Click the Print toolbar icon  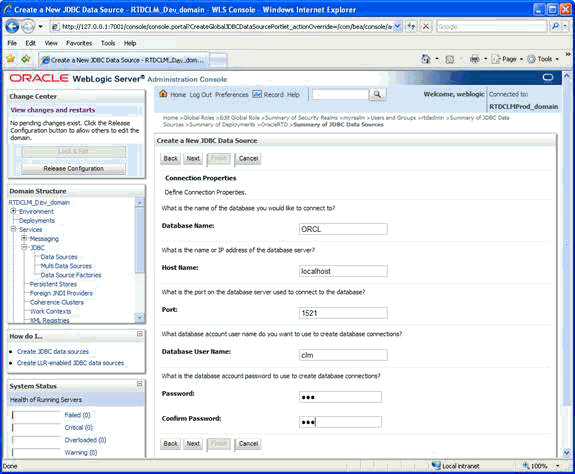pos(474,59)
